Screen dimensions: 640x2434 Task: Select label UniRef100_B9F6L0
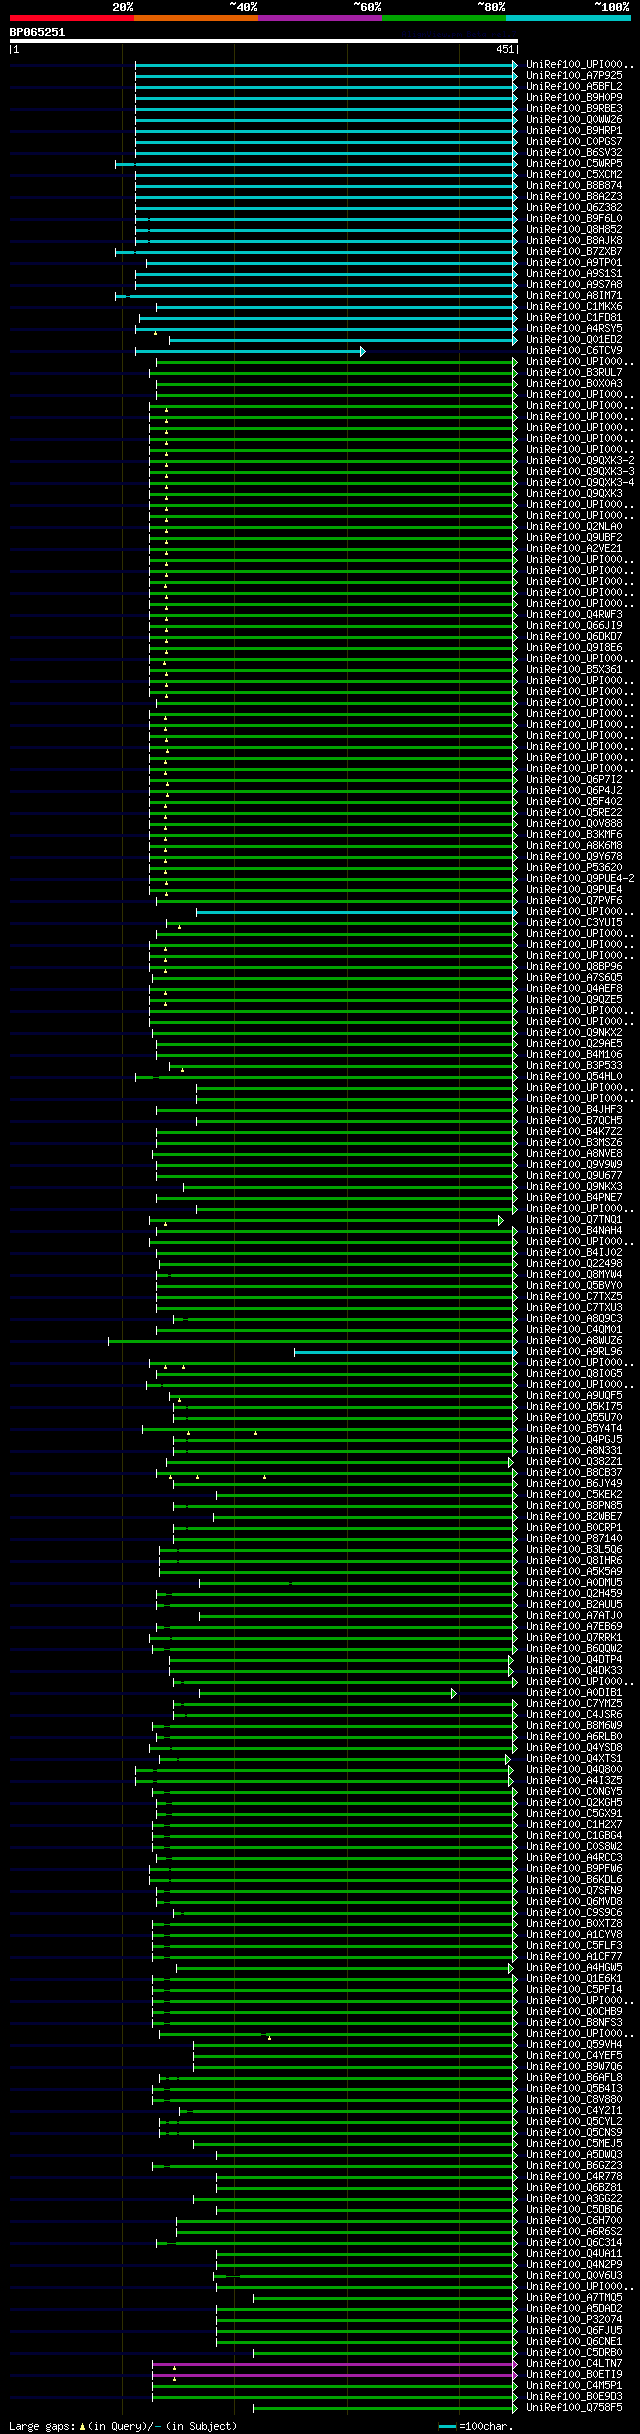(x=574, y=219)
